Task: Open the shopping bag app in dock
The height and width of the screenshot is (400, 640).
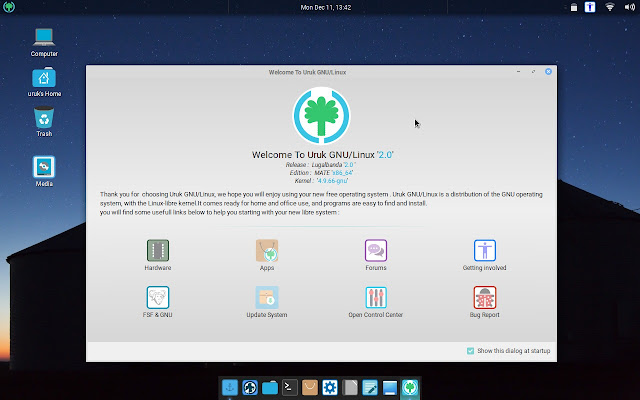Action: [x=310, y=387]
